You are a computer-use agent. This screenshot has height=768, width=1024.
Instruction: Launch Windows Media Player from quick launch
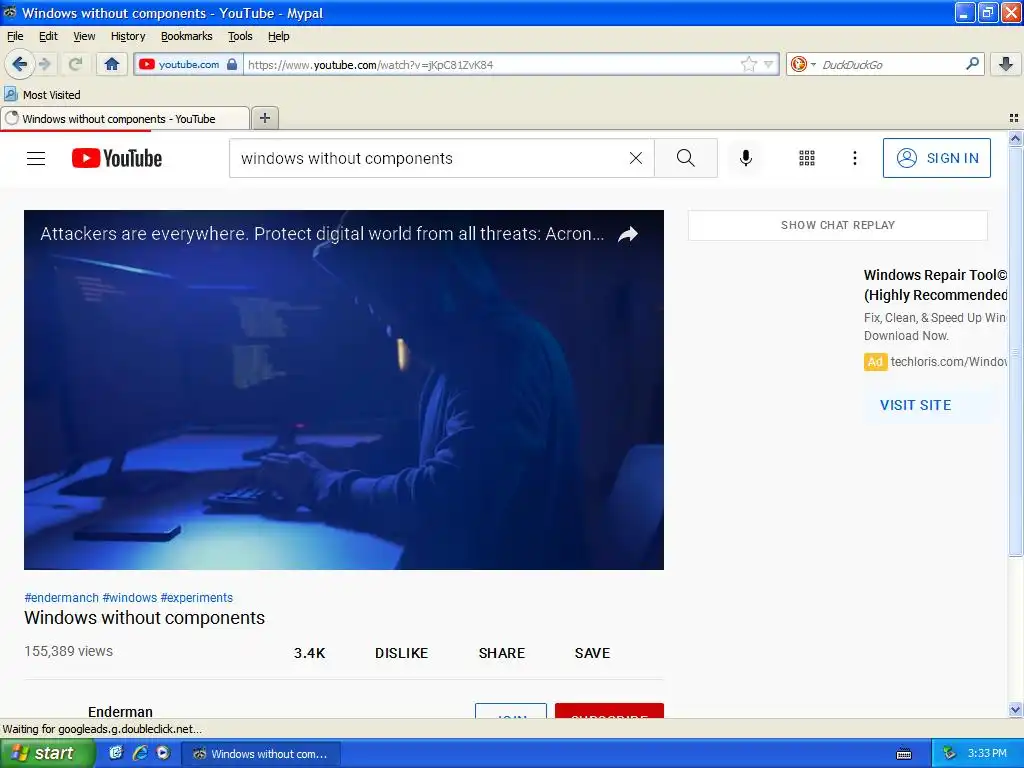click(x=163, y=753)
